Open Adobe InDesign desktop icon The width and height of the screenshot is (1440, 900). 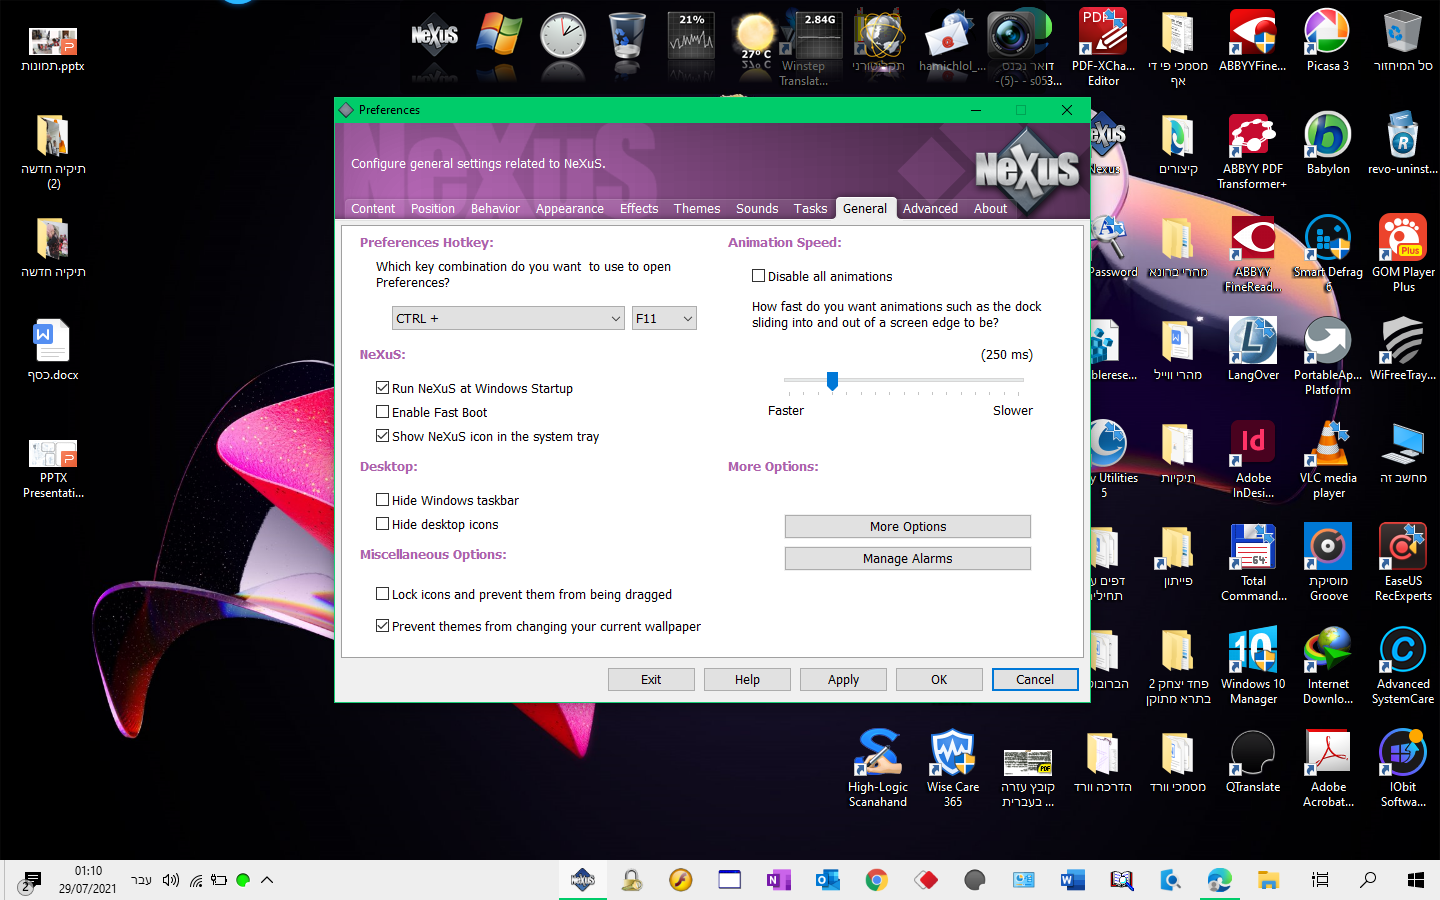tap(1253, 459)
